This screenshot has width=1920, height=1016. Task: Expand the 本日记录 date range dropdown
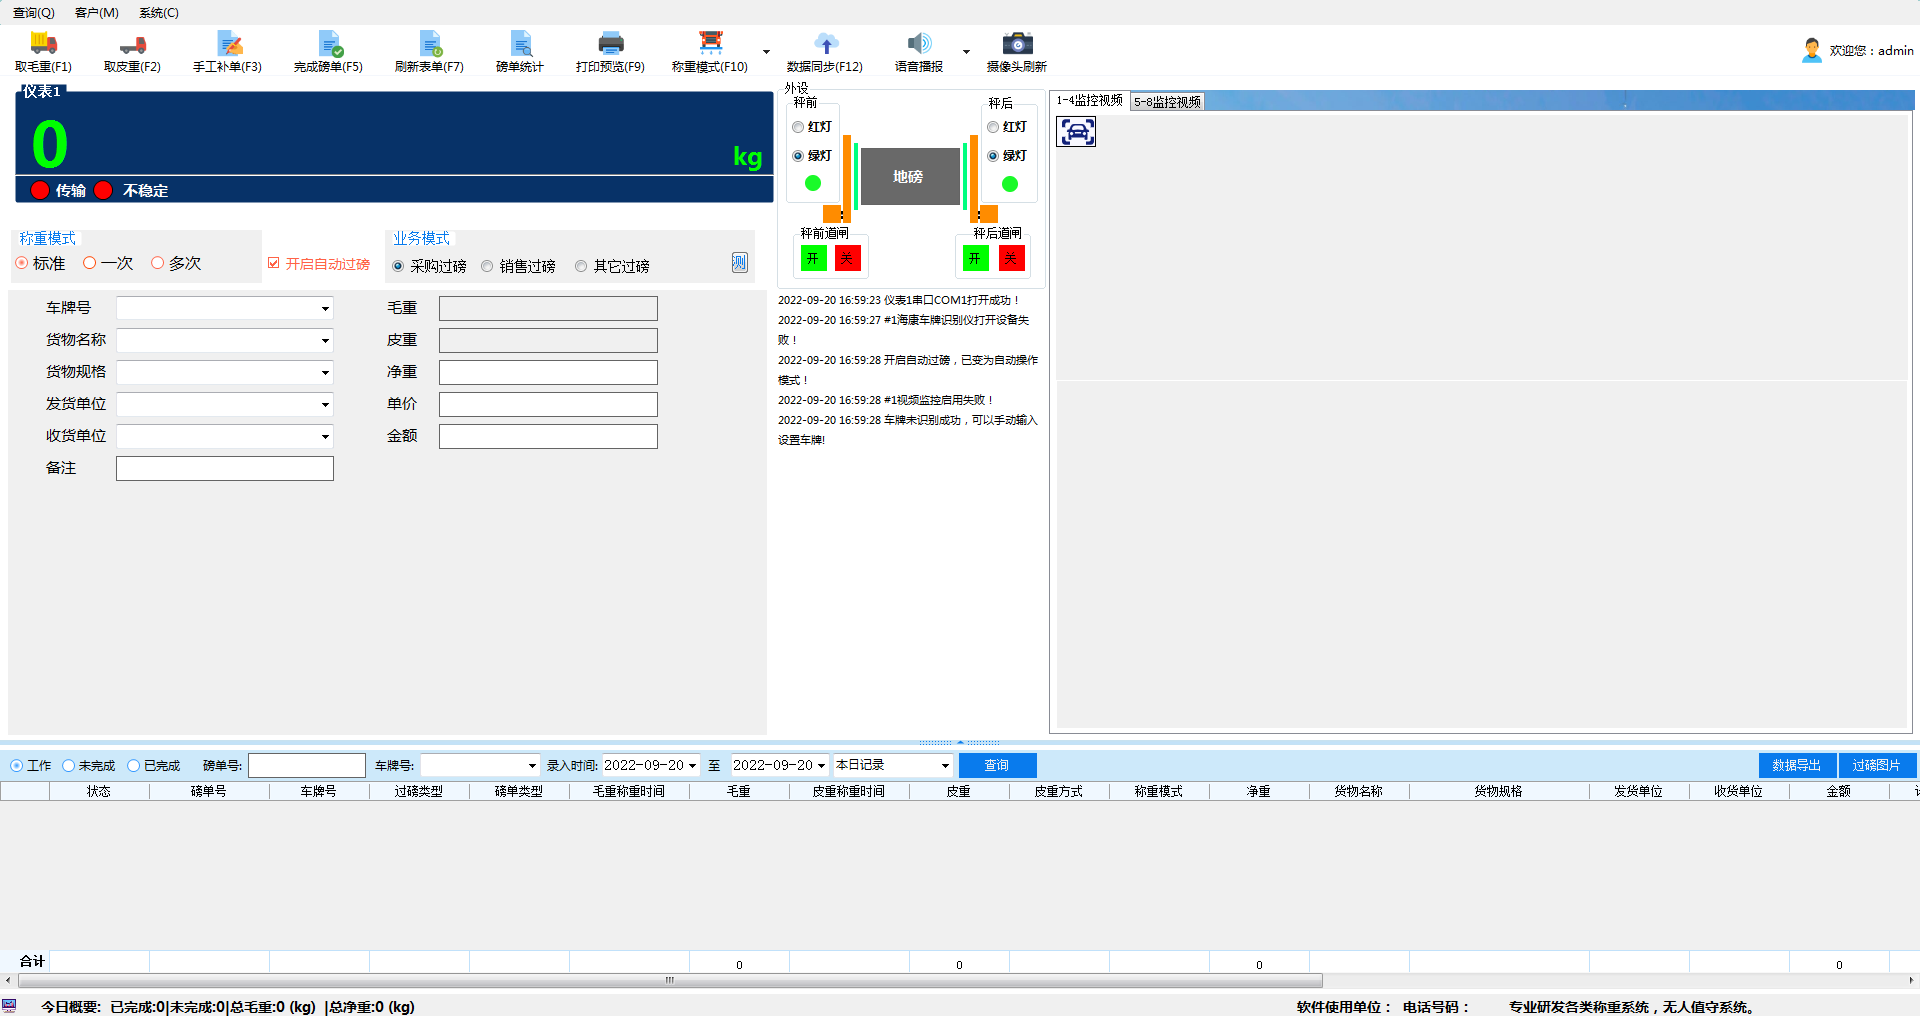coord(944,766)
